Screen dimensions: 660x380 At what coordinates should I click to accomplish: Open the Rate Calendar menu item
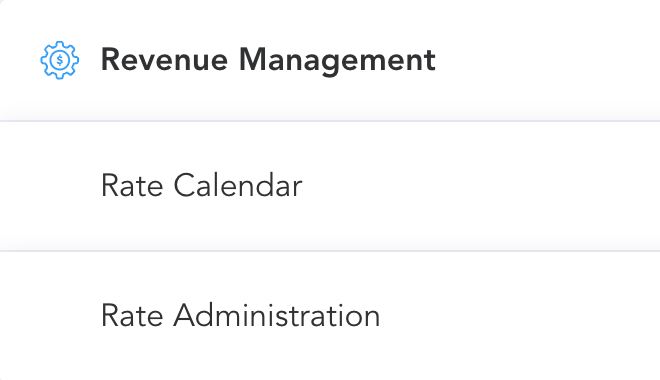pyautogui.click(x=330, y=186)
